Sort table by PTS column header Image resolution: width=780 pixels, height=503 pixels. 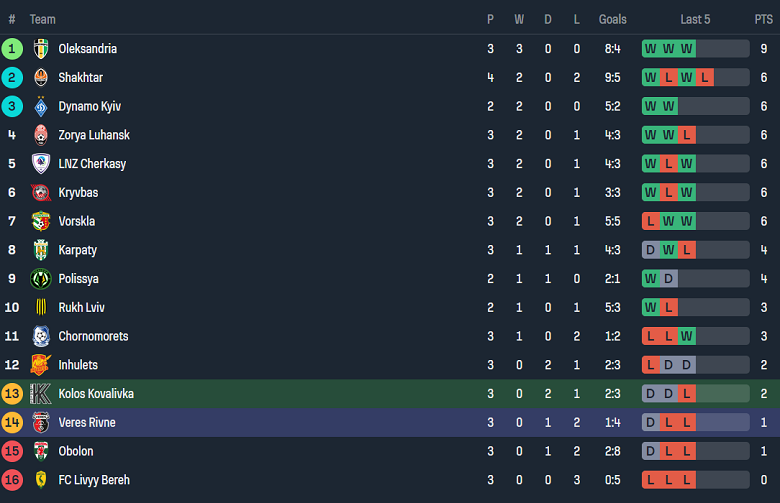tap(763, 19)
